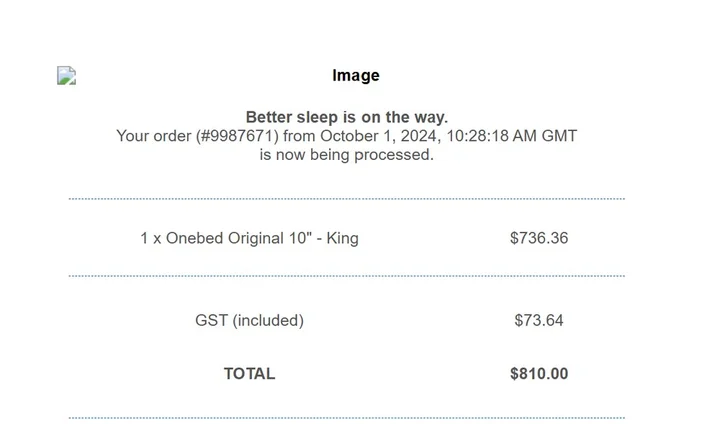
Task: Click the $736.36 item price
Action: [x=538, y=238]
